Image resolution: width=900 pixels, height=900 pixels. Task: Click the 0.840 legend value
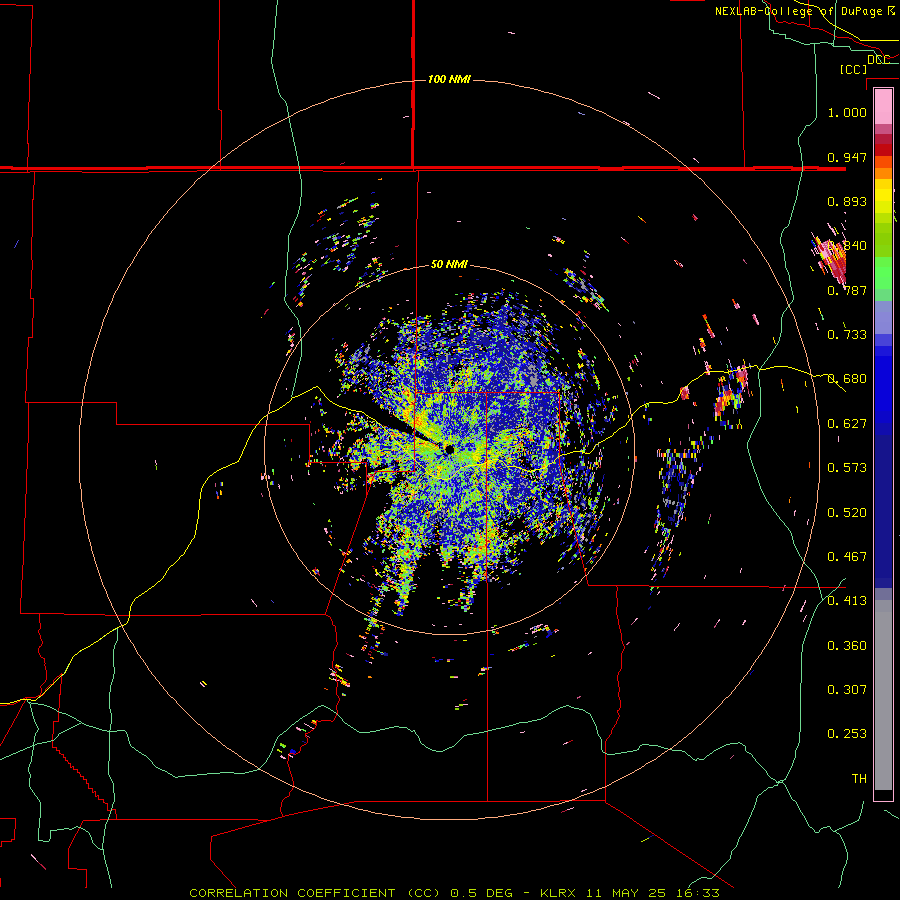pyautogui.click(x=847, y=246)
